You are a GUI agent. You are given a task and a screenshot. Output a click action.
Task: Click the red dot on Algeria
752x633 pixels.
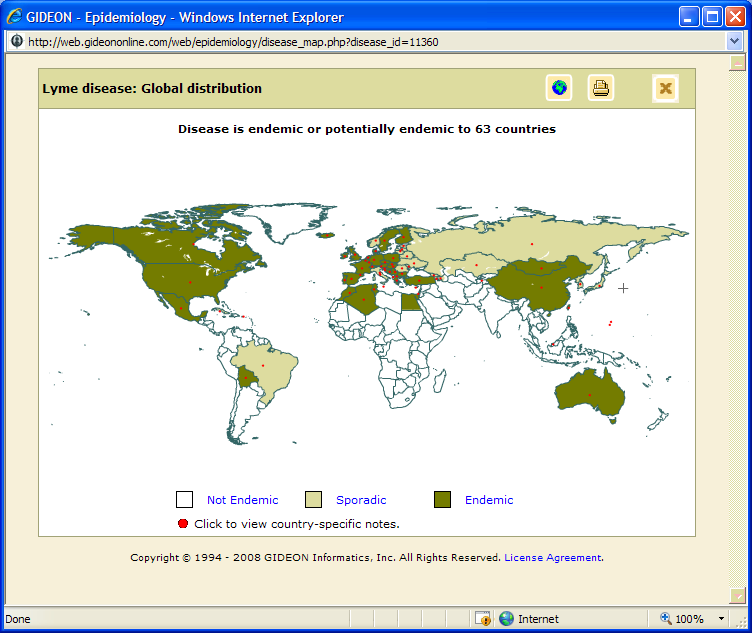coord(364,300)
